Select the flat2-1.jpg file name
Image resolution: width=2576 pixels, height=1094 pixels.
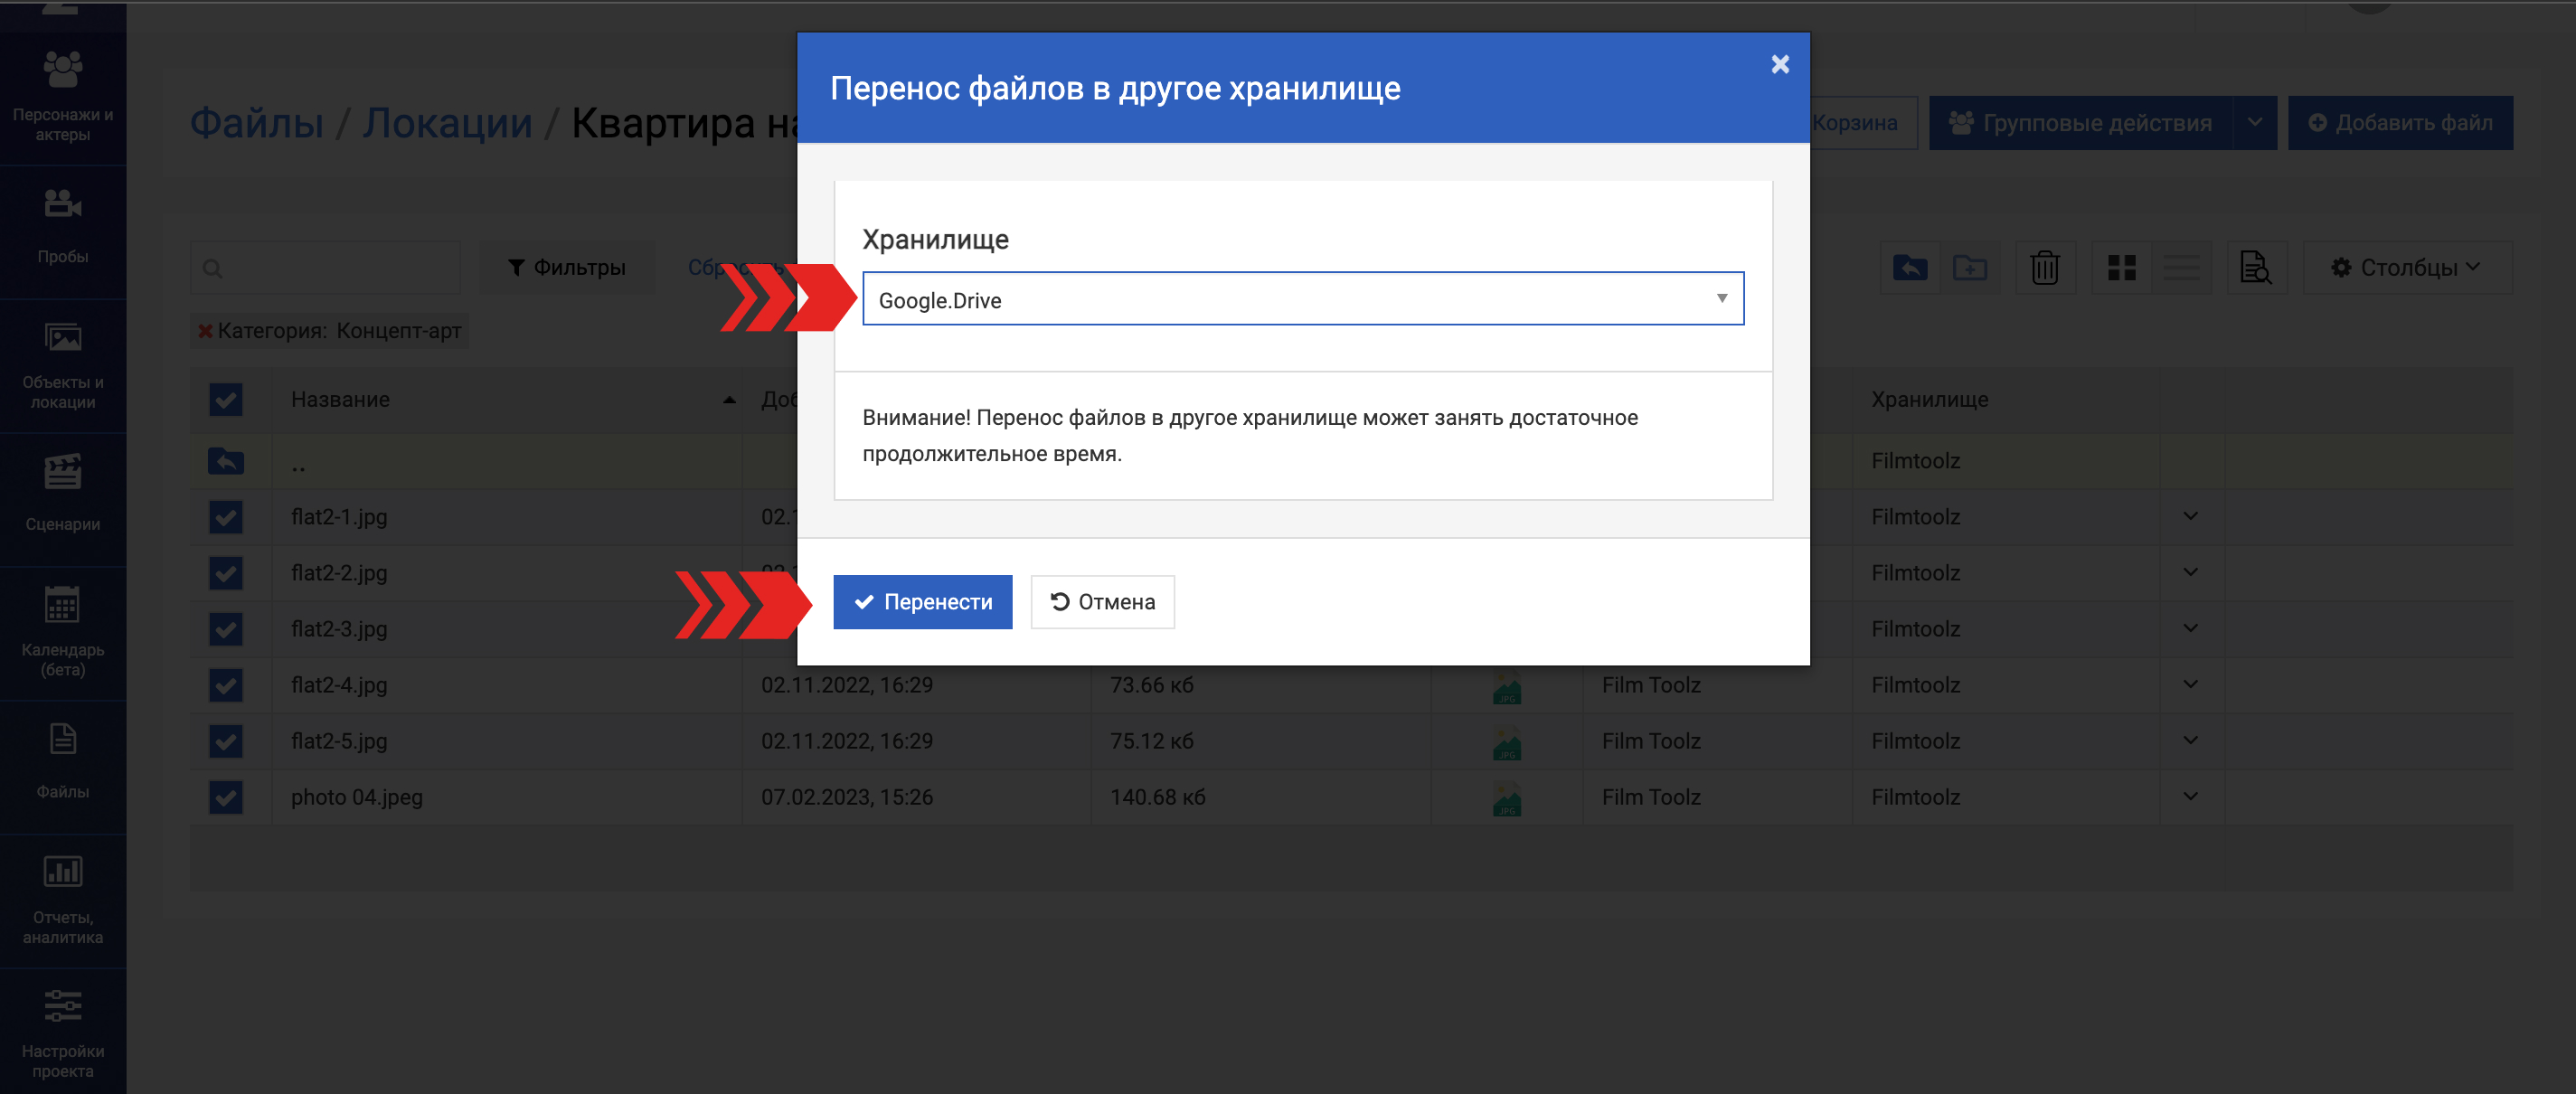pos(339,517)
